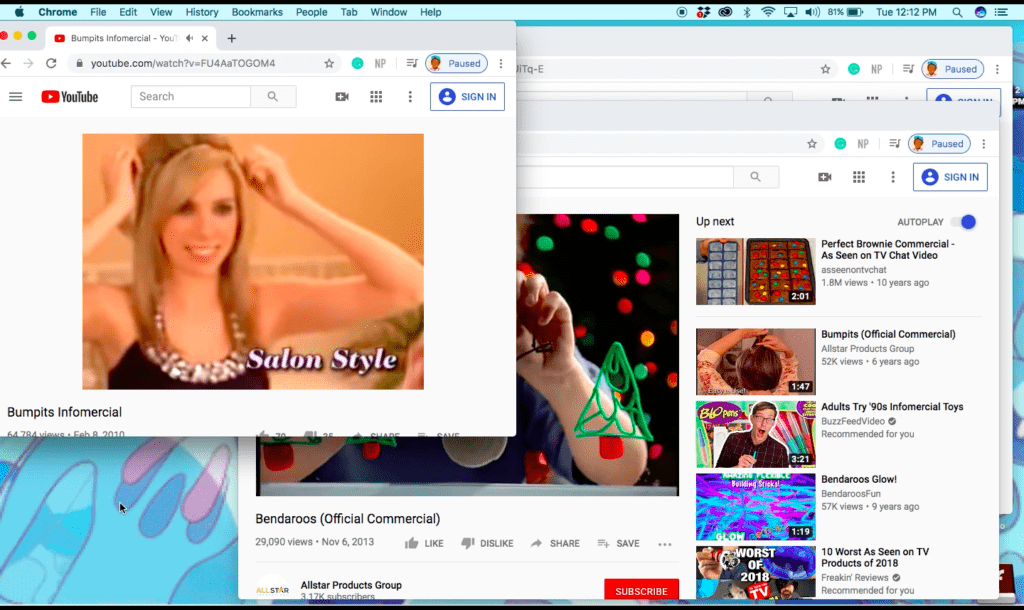Click the YouTube Search field in front window
This screenshot has height=610, width=1024.
tap(191, 97)
